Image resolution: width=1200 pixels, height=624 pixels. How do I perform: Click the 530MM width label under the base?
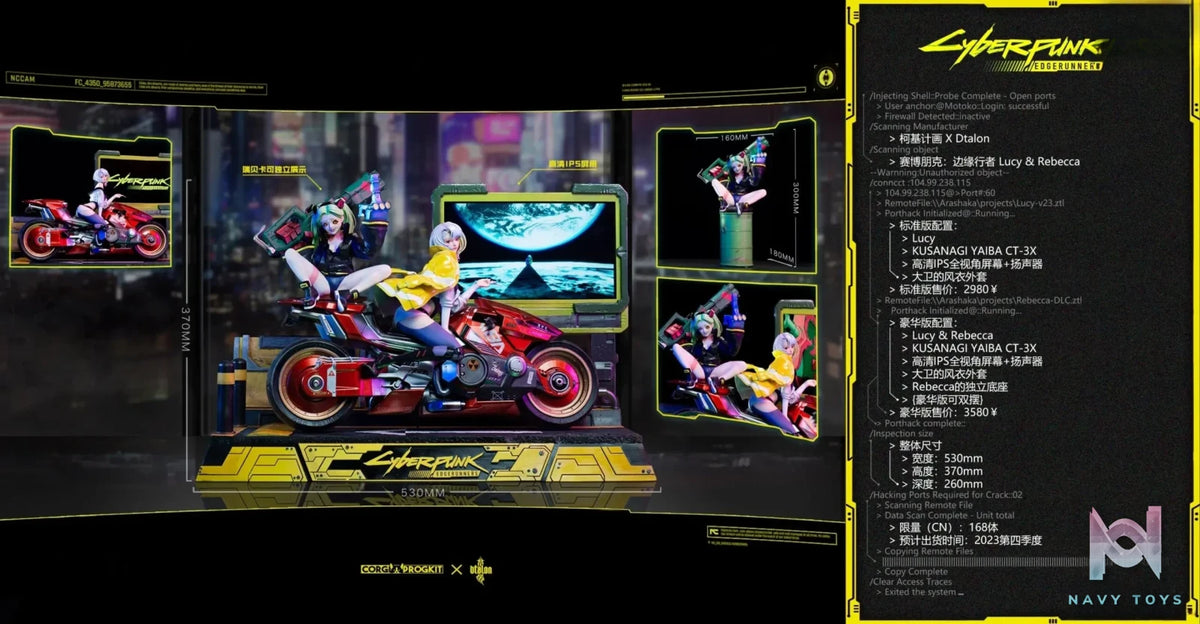(x=423, y=493)
